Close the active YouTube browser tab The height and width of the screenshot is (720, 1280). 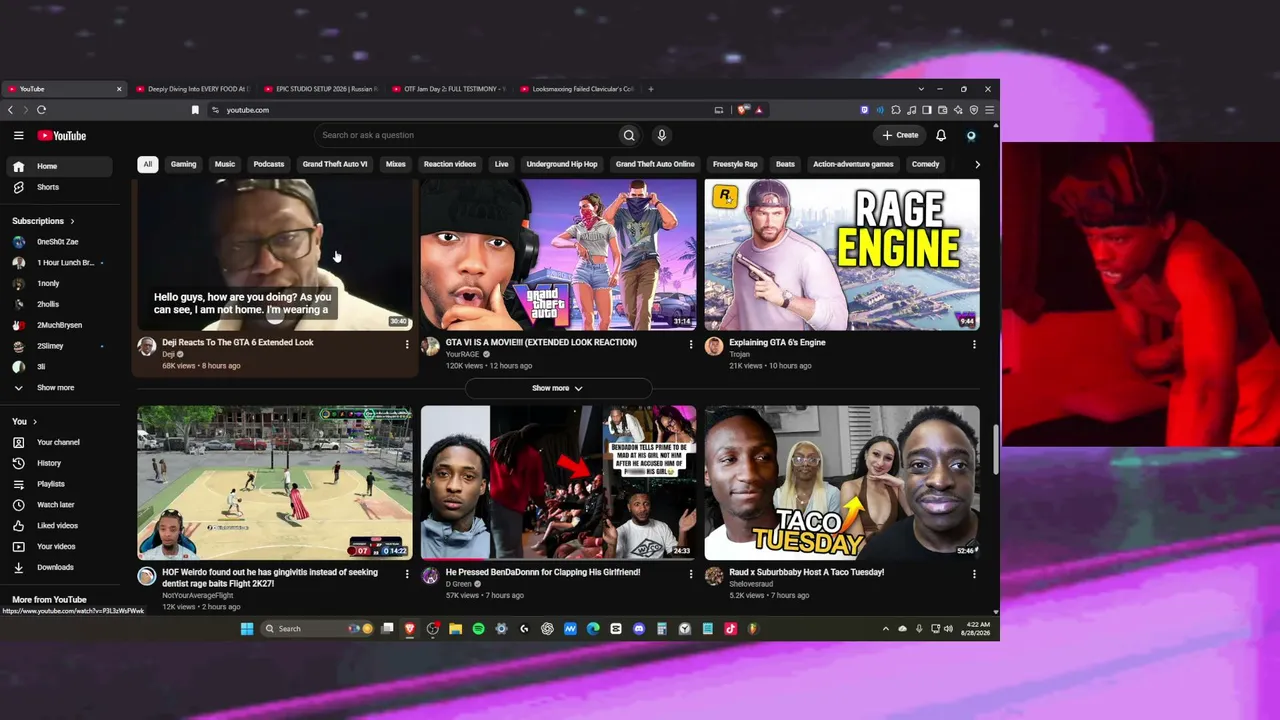coord(119,89)
